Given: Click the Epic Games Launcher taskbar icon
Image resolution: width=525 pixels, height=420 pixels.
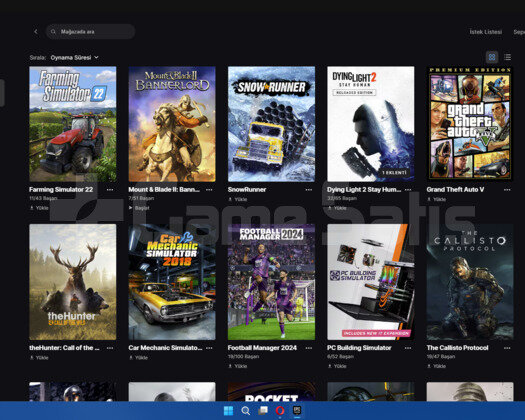Looking at the screenshot, I should click(297, 411).
